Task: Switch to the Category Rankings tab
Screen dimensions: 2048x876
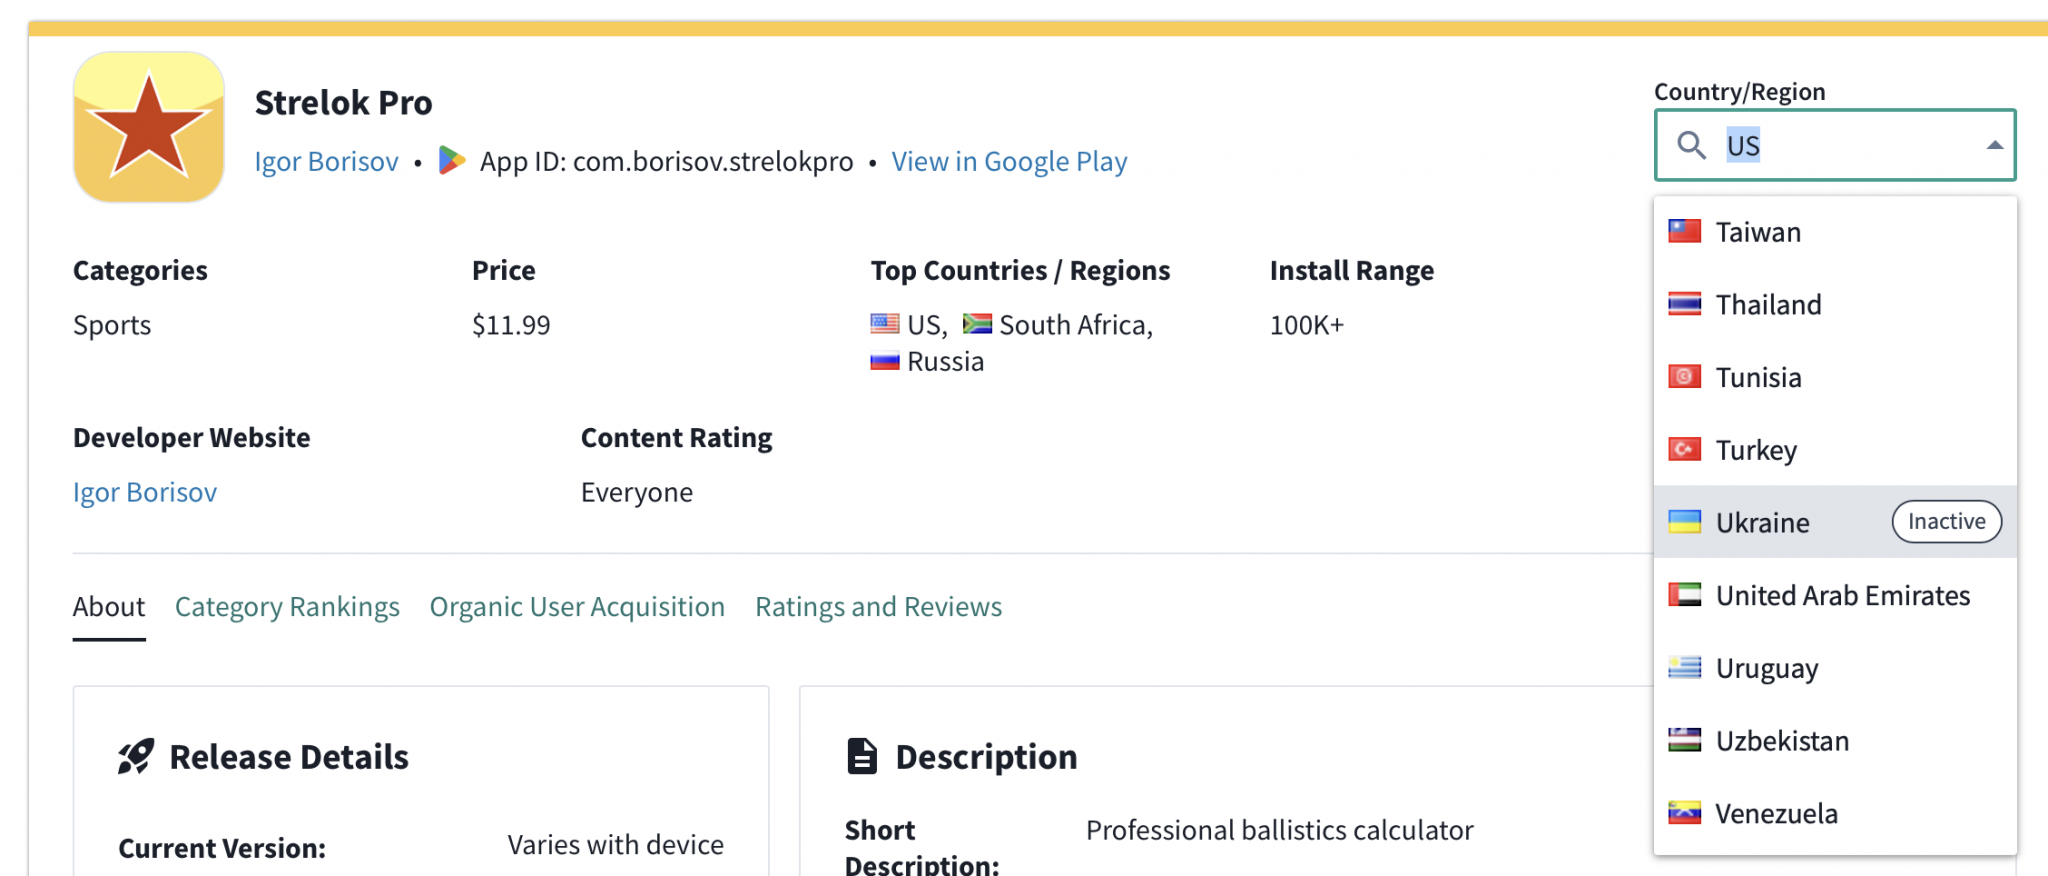Action: pos(287,607)
